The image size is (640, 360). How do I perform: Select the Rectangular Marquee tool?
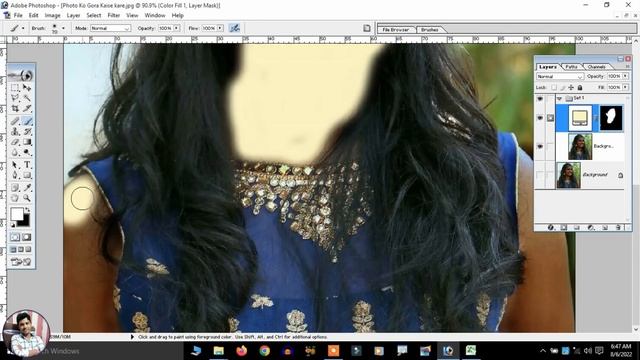[15, 88]
